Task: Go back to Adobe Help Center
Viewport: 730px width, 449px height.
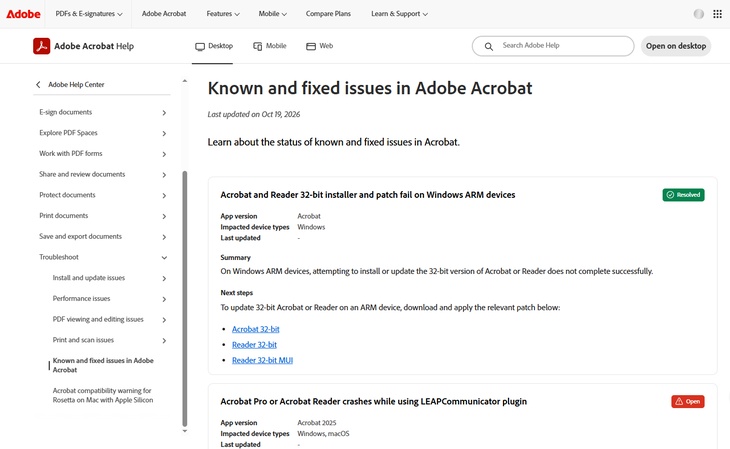Action: pos(76,84)
